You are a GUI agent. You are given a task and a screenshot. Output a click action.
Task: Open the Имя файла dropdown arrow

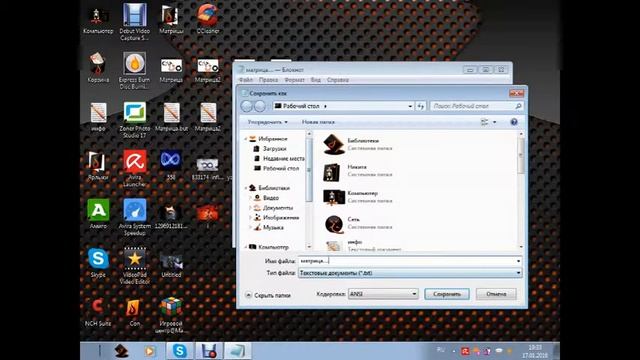[x=518, y=261]
